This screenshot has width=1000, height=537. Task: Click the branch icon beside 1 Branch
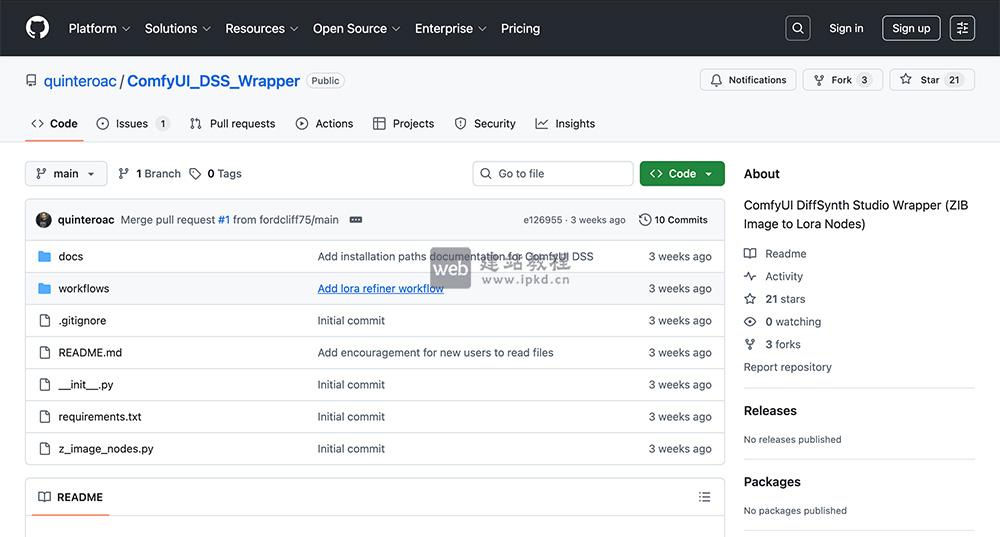[x=124, y=173]
